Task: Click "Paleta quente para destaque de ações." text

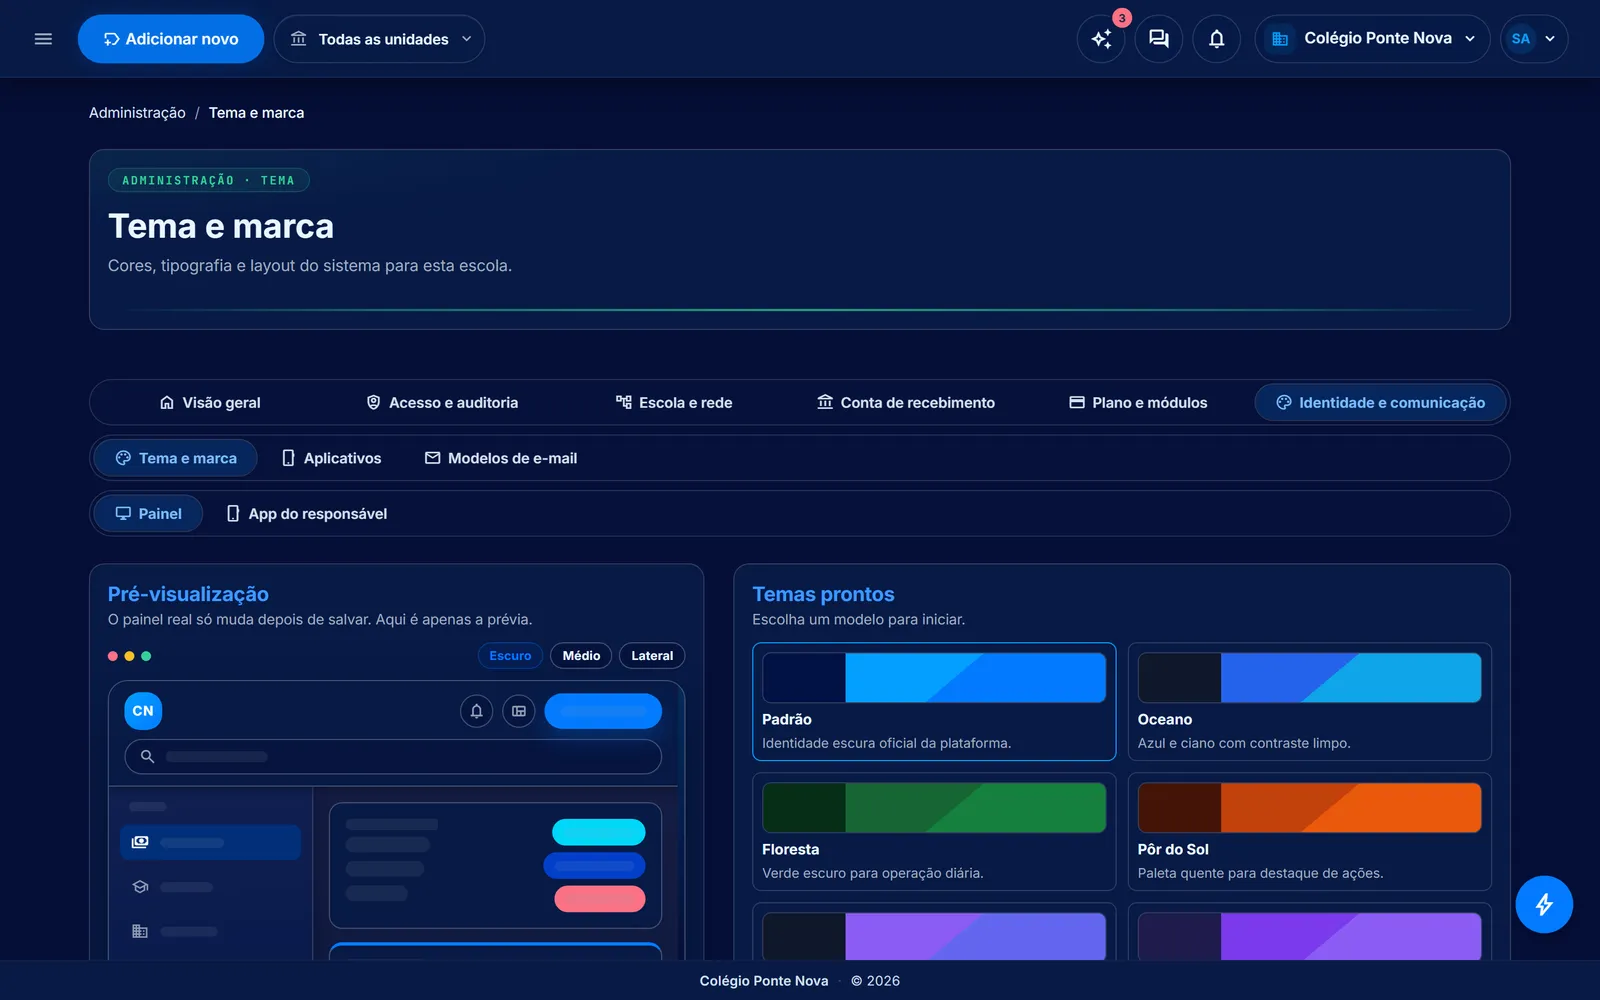Action: point(1260,873)
